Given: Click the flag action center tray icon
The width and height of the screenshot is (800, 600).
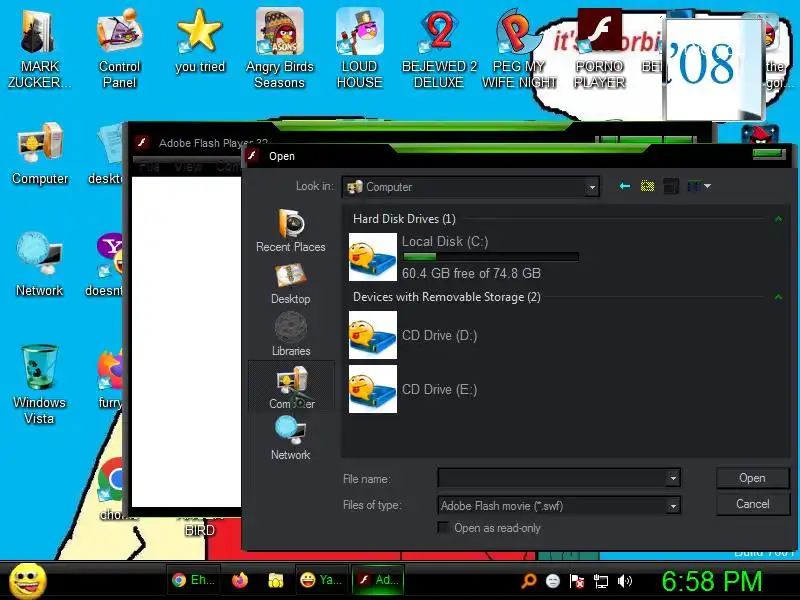Looking at the screenshot, I should click(577, 581).
